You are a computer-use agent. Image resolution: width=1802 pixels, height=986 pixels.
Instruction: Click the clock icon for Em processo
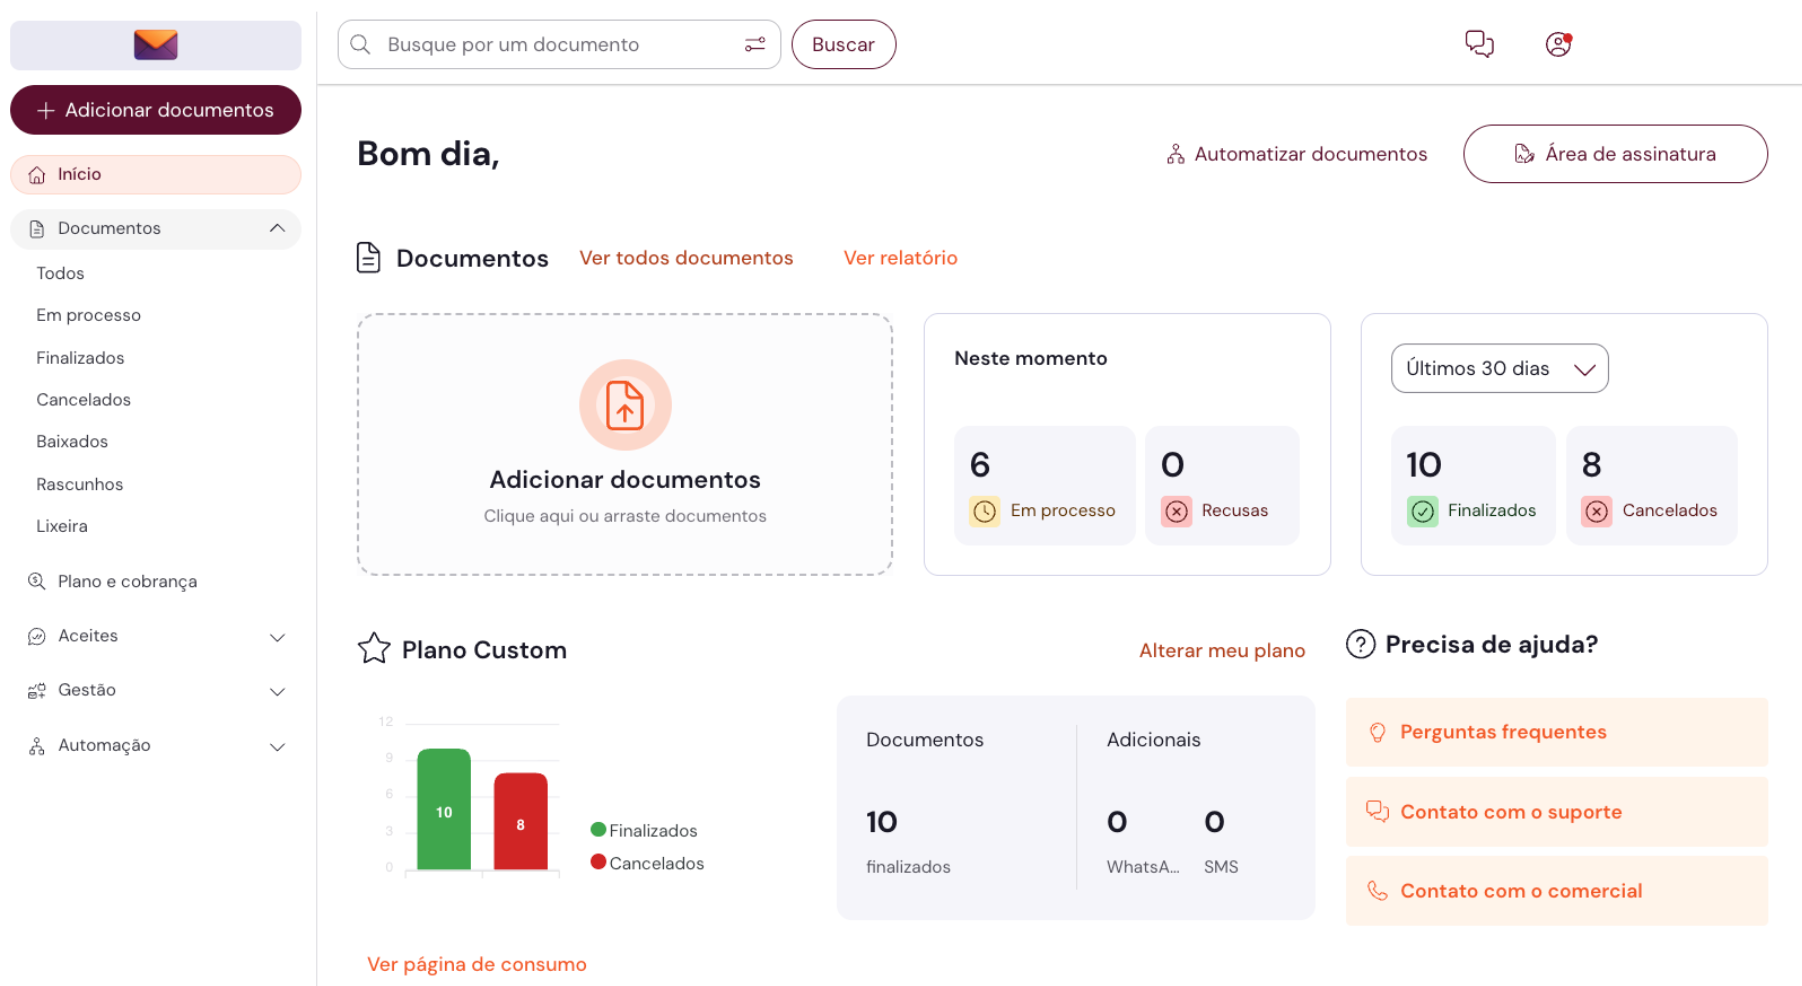pyautogui.click(x=984, y=511)
